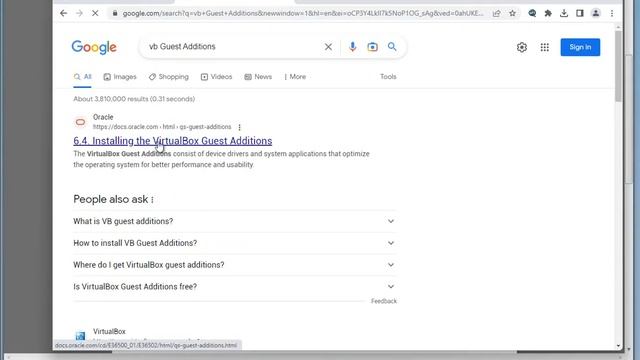Switch to the Videos tab

click(216, 77)
